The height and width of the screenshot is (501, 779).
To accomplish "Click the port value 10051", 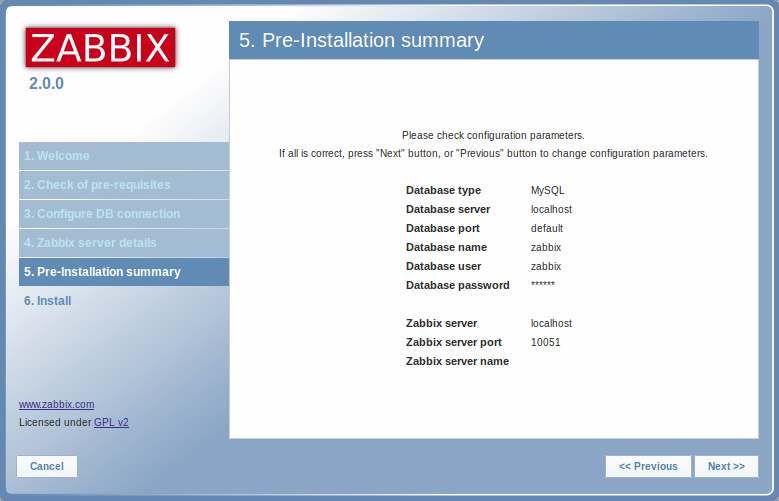I will coord(545,342).
